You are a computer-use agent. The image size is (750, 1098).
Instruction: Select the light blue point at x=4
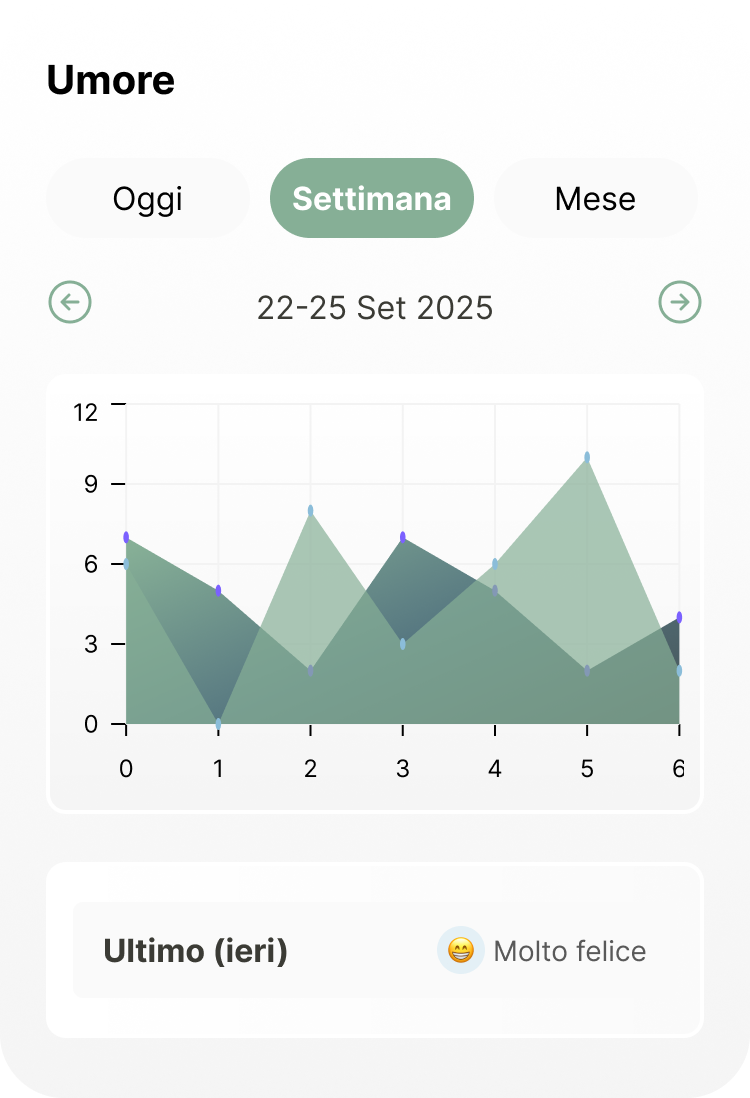495,564
